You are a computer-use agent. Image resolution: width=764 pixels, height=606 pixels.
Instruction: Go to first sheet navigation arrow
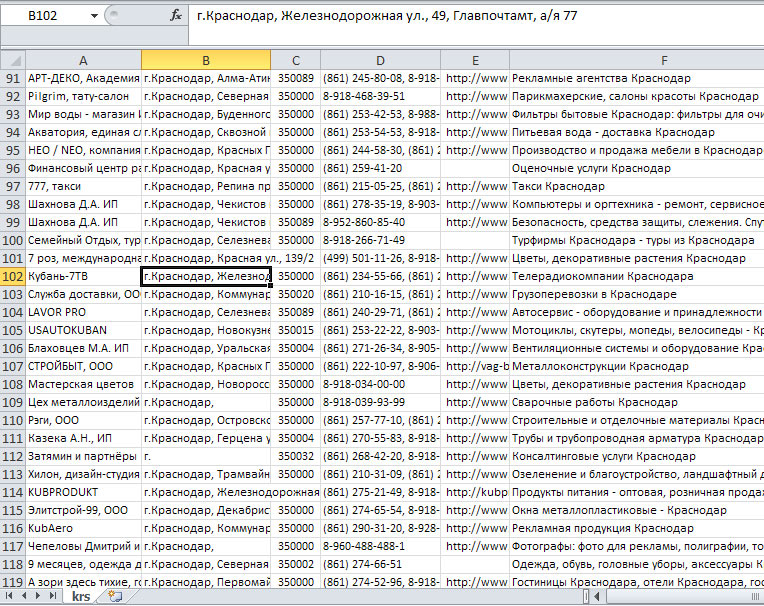click(x=9, y=595)
